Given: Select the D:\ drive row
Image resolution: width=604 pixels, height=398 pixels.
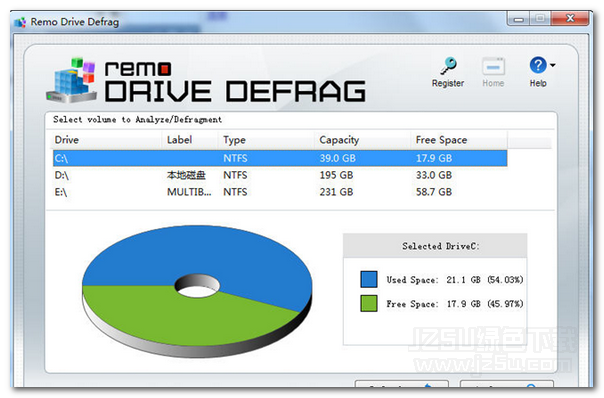Looking at the screenshot, I should 280,175.
